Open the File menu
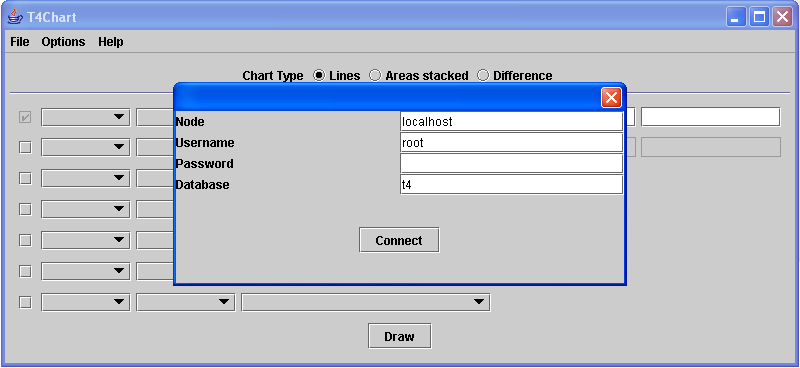This screenshot has width=800, height=368. pos(20,42)
